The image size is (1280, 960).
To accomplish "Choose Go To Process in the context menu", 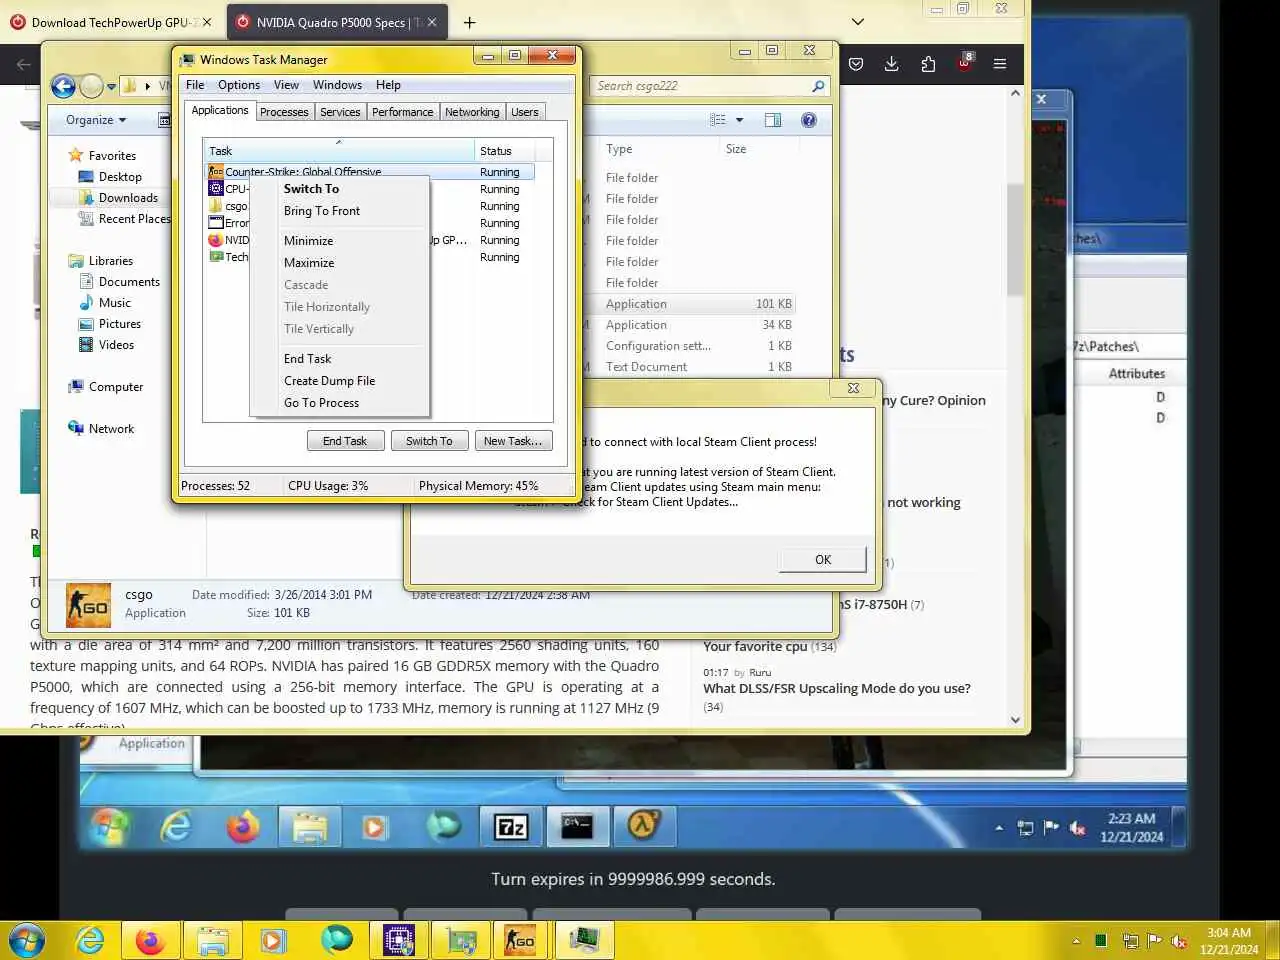I will coord(339,403).
